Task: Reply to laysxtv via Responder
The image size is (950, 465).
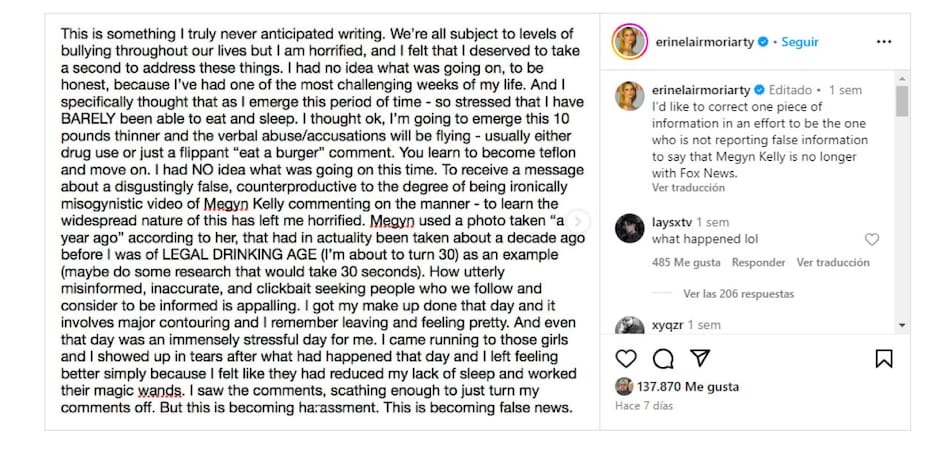Action: [758, 263]
